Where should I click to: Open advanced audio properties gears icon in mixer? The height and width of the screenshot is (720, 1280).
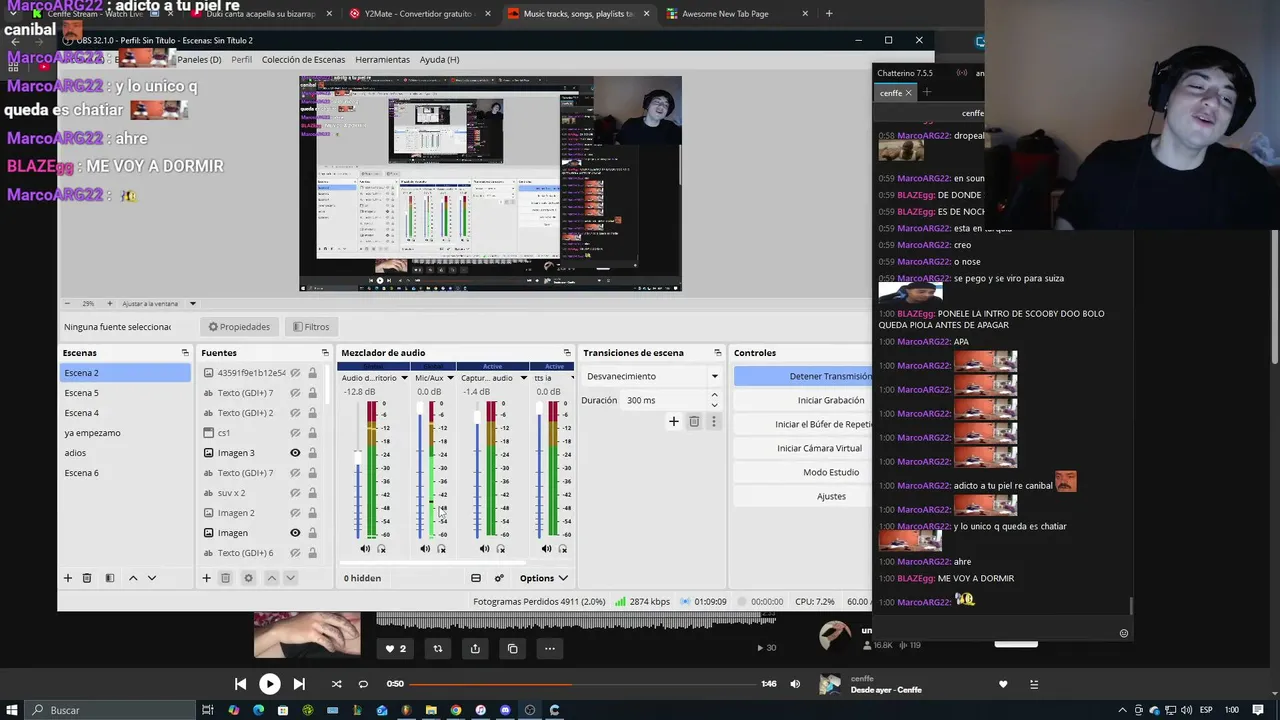click(x=499, y=578)
